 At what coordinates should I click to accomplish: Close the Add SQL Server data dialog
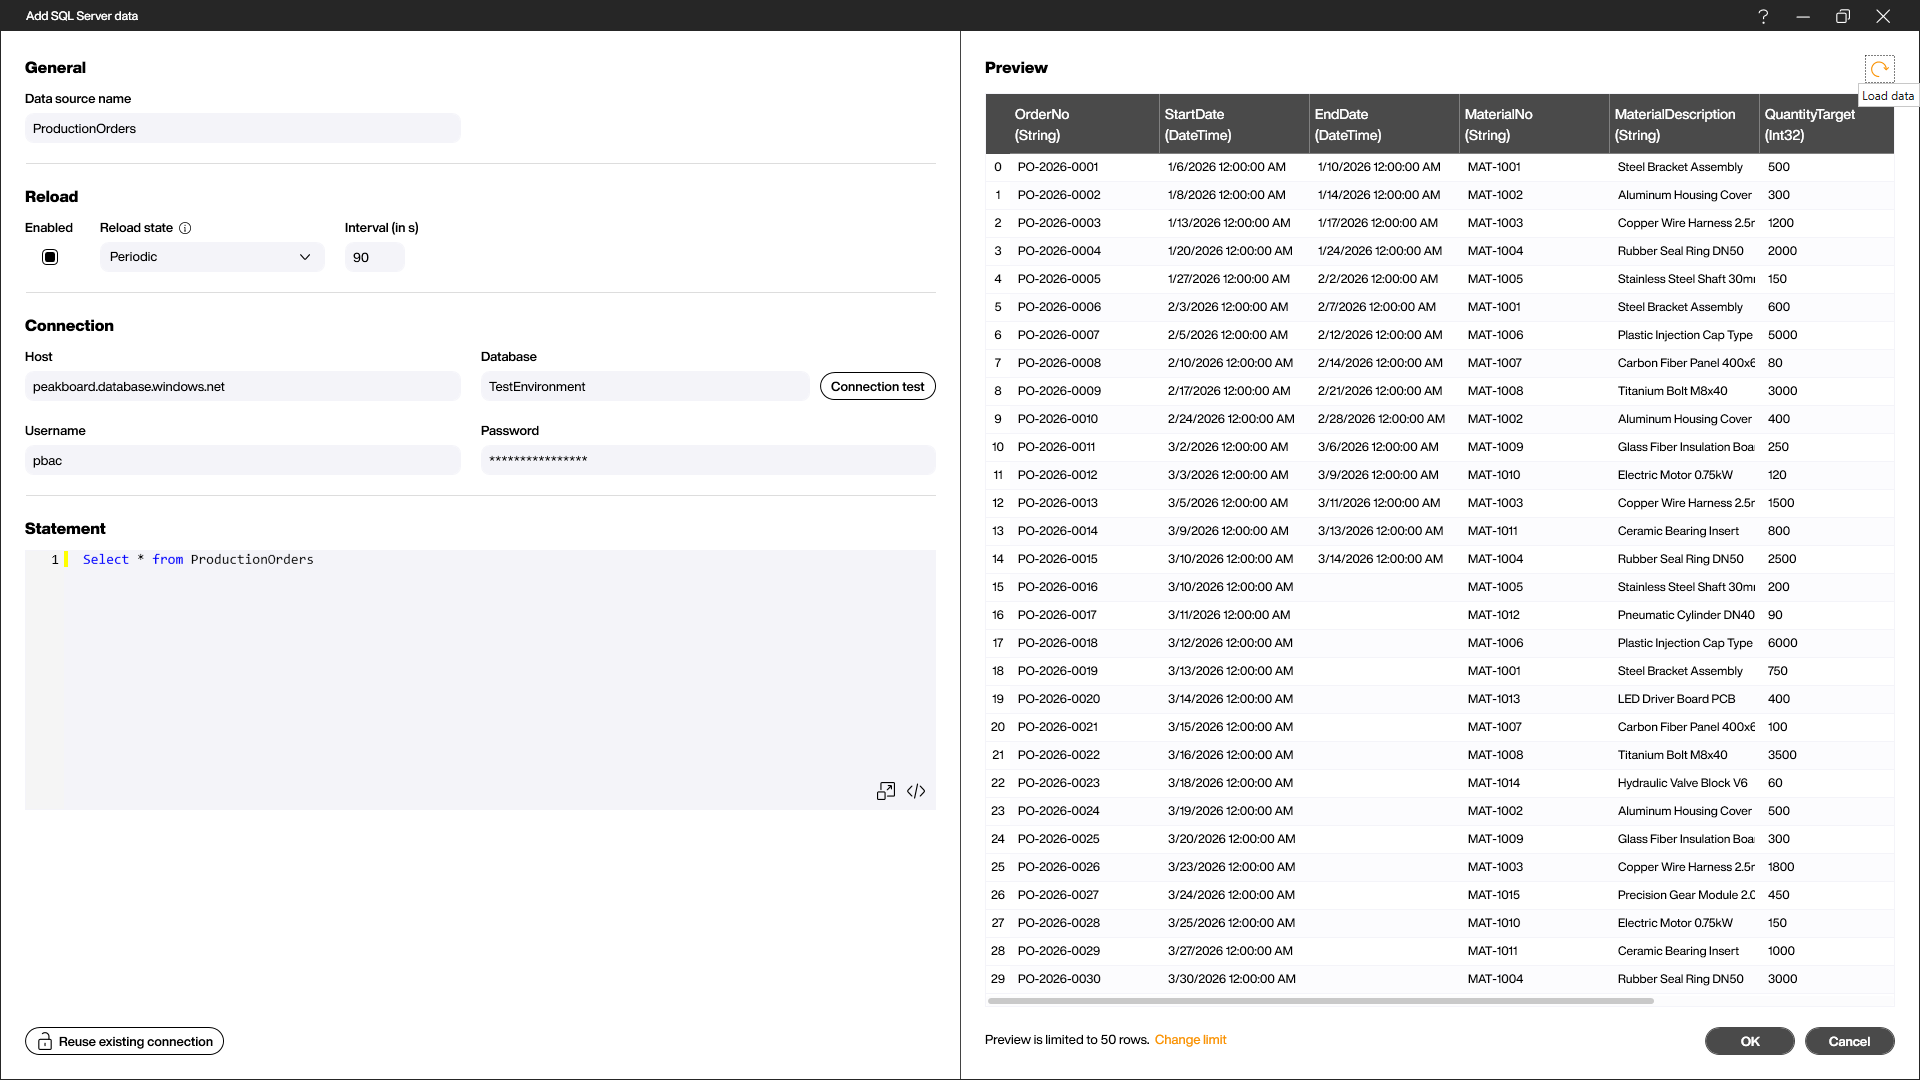(1883, 16)
